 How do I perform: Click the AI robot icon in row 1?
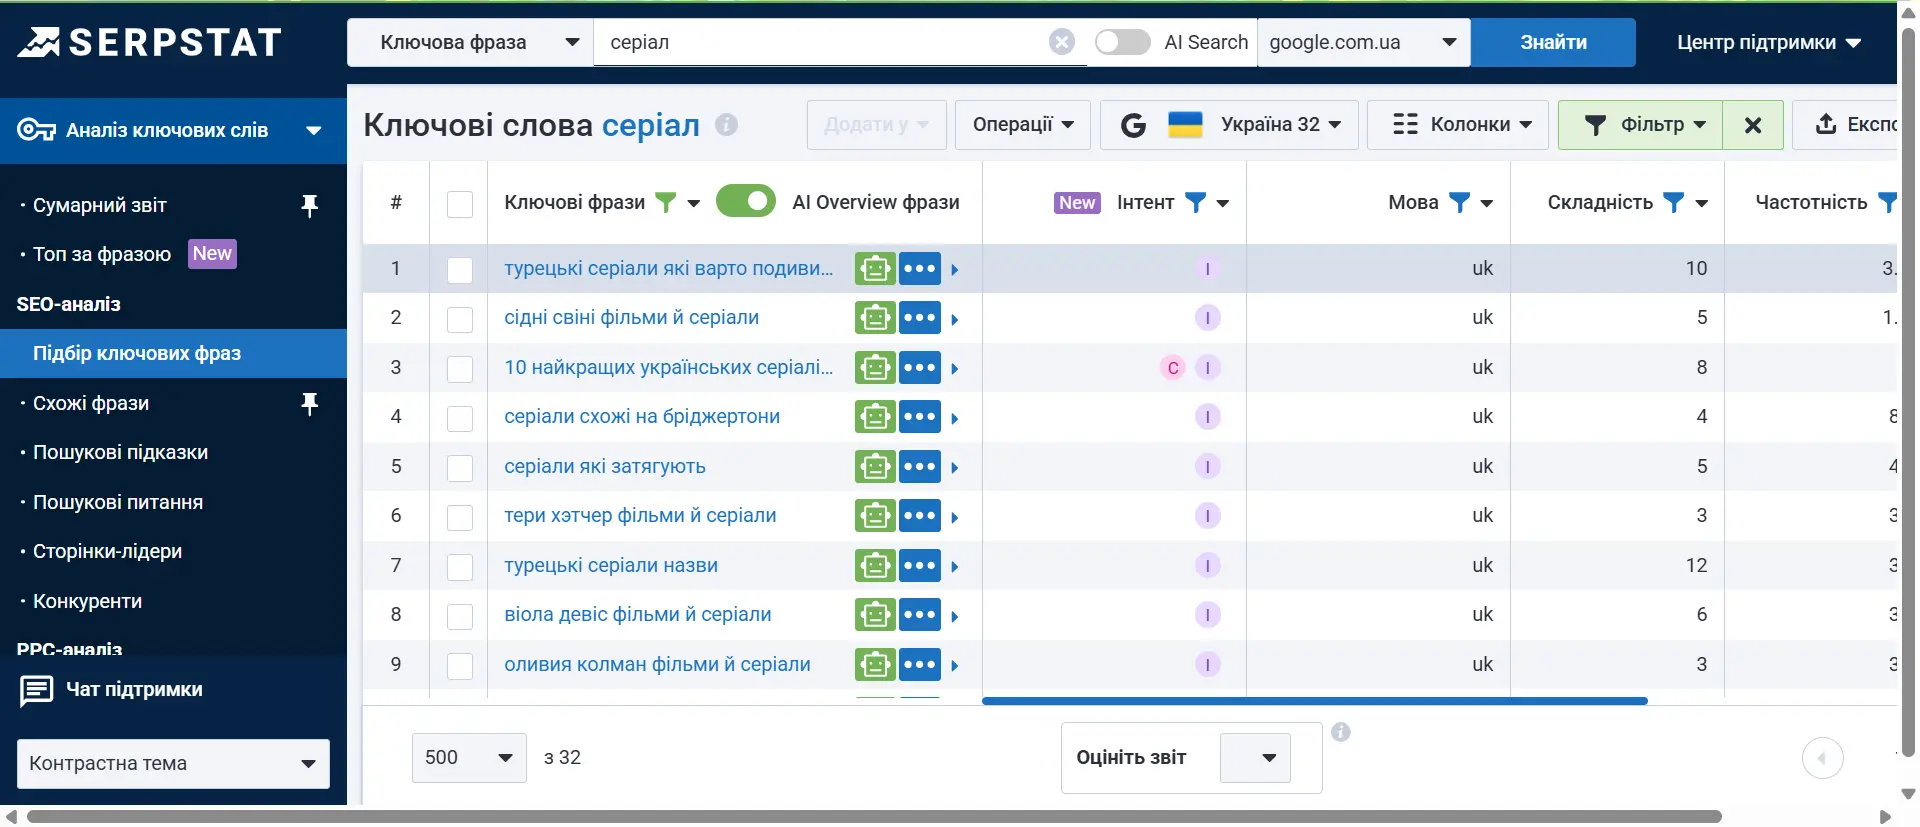pos(874,269)
